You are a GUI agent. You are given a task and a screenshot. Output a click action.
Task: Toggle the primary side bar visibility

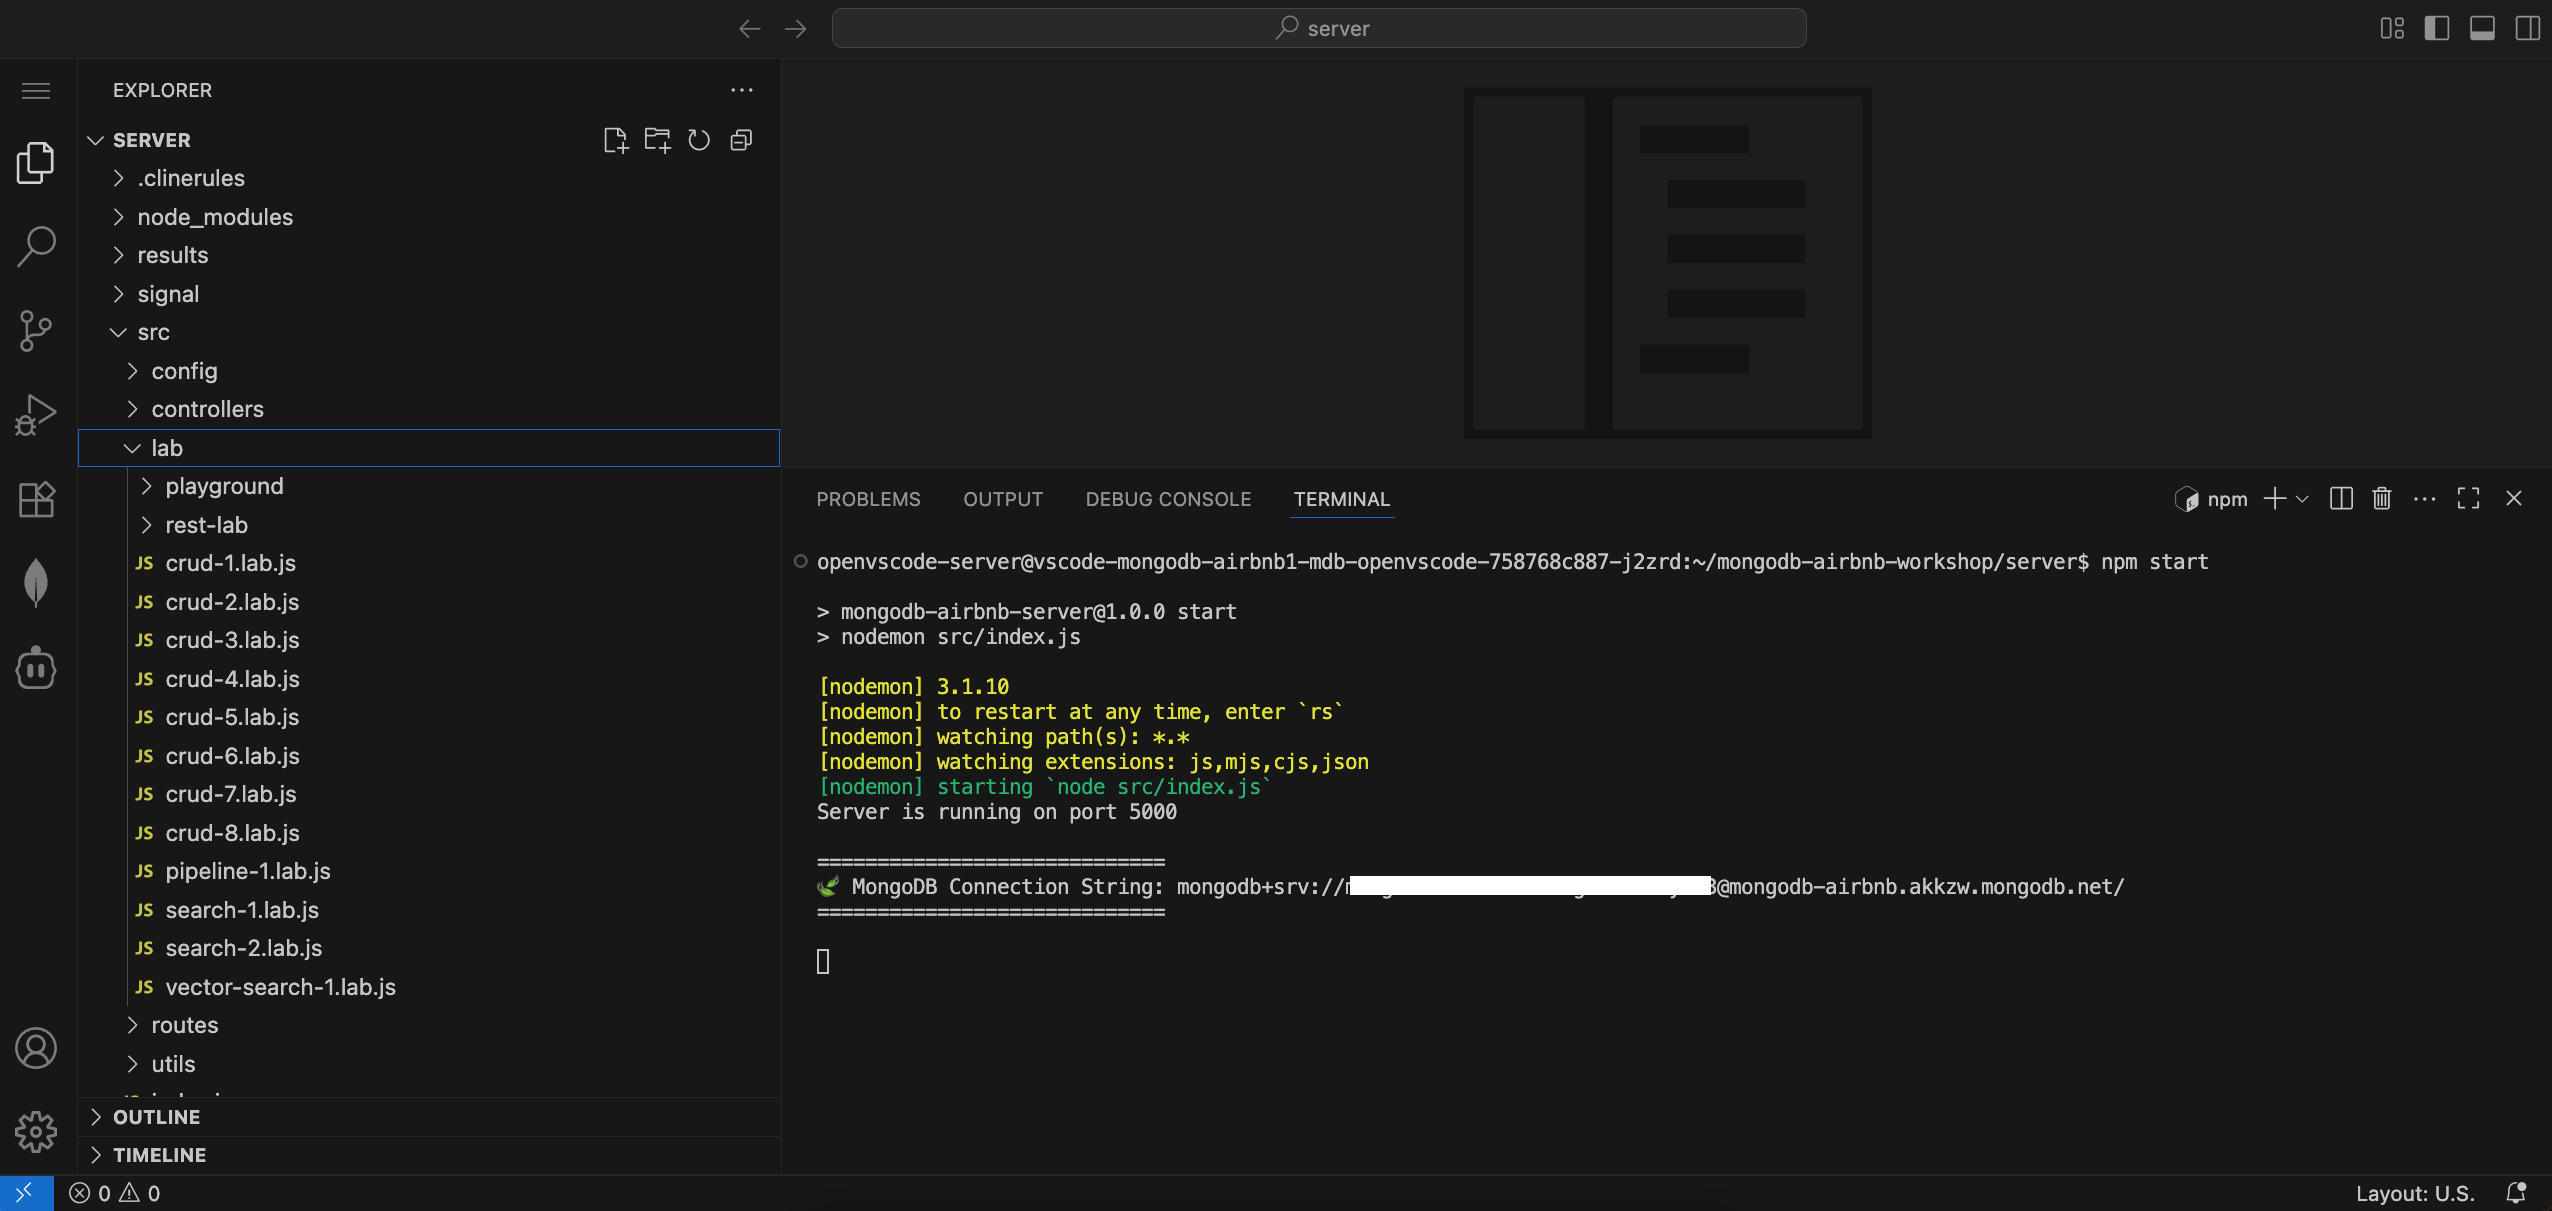point(2437,28)
